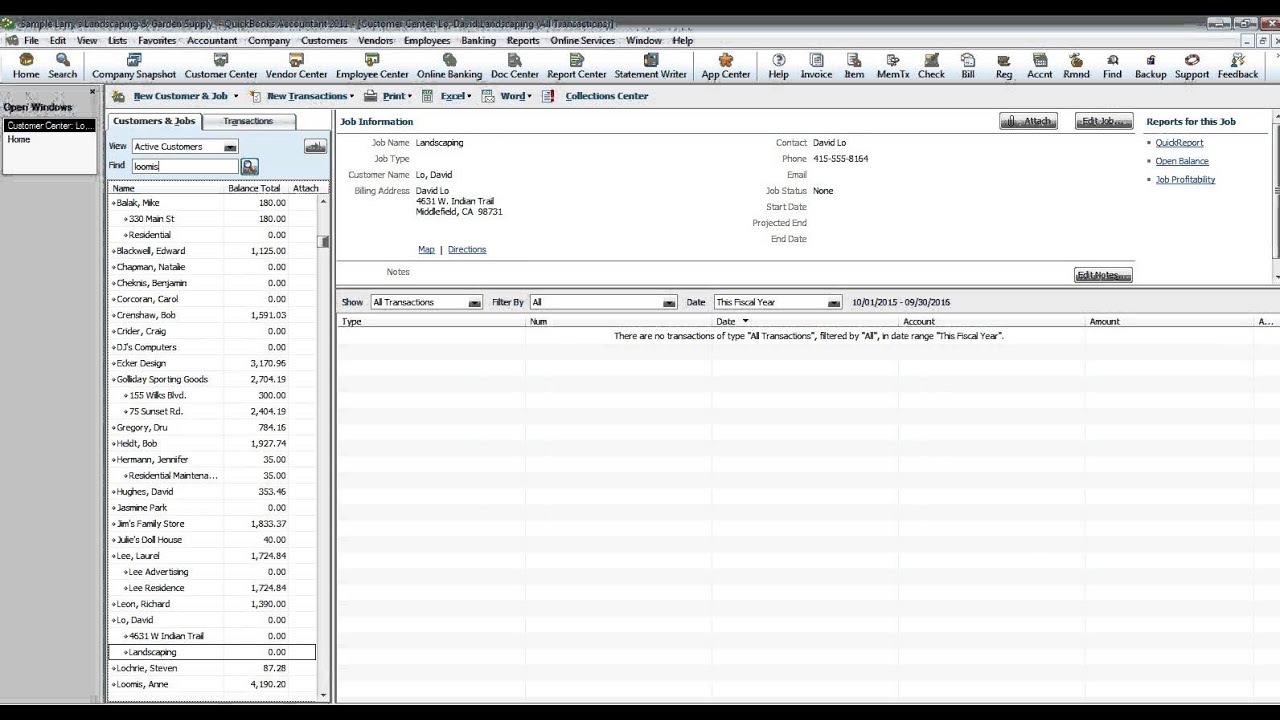Open Statement Writer toolbar icon
1280x720 pixels.
(x=650, y=66)
